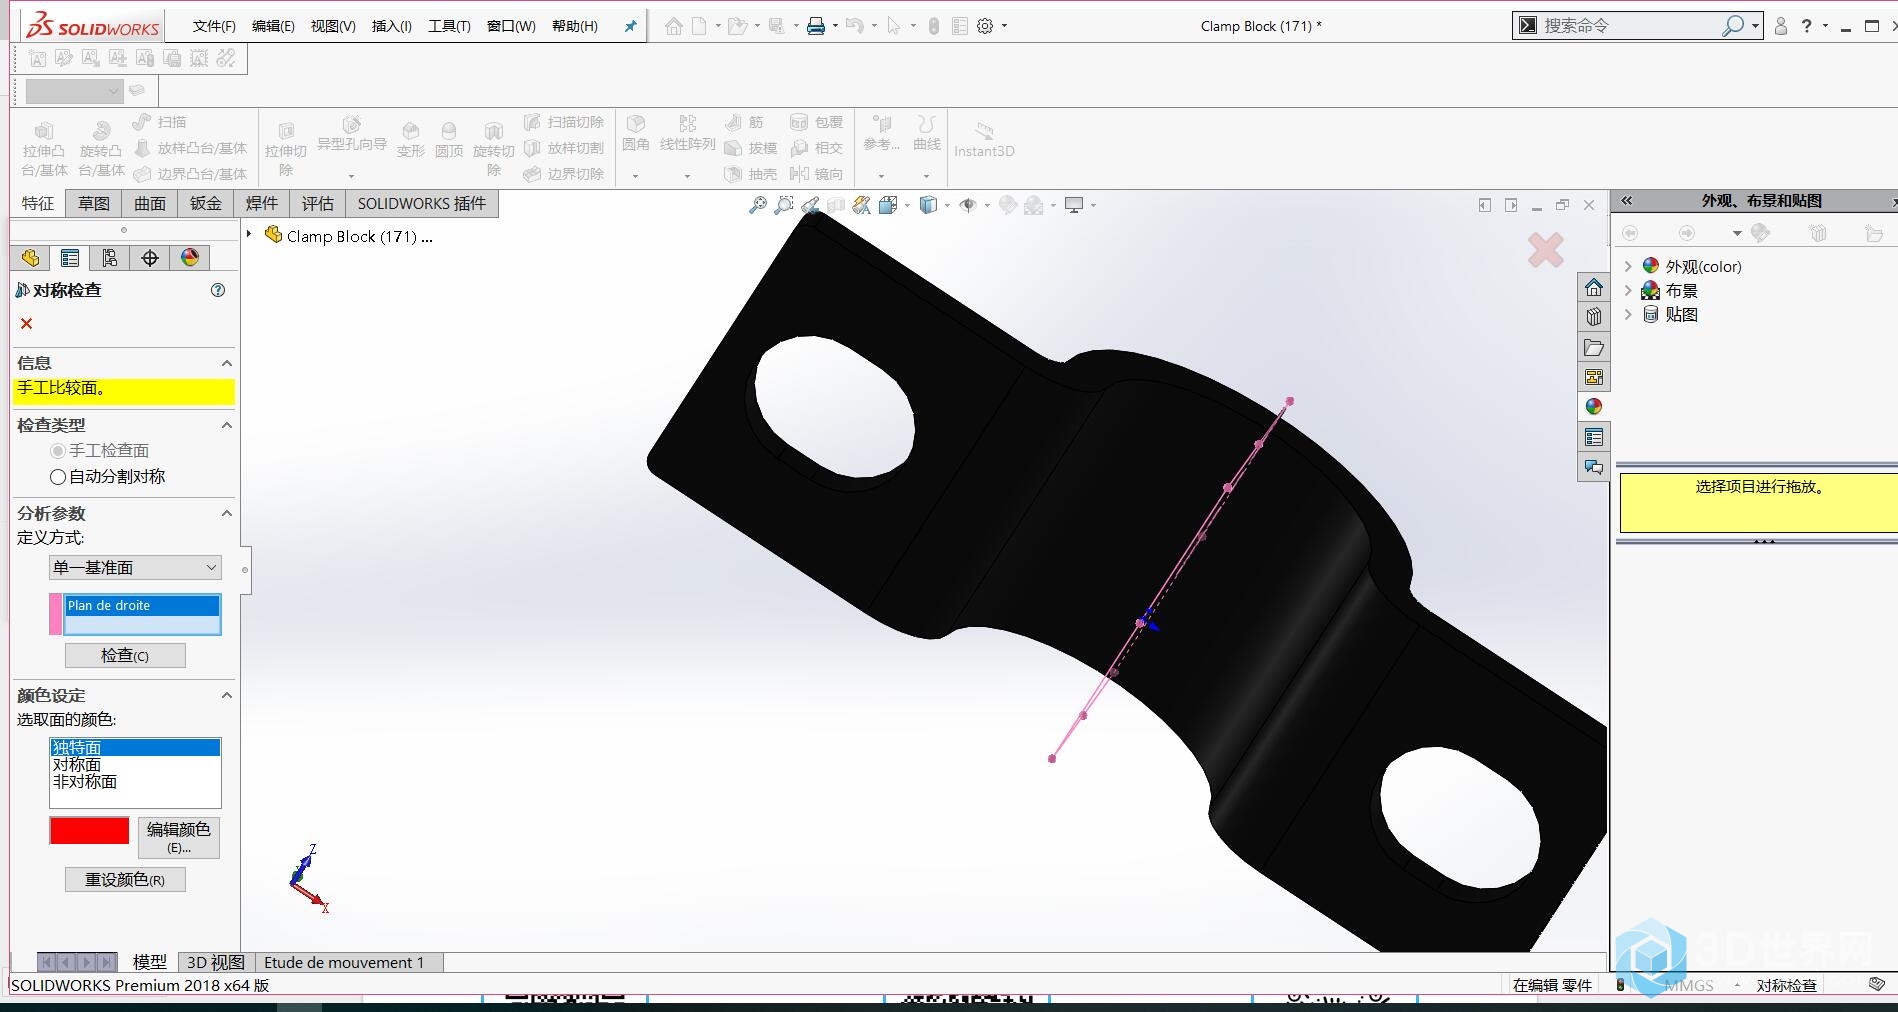The height and width of the screenshot is (1012, 1898).
Task: Switch to the SOLIDWORKS 插件 tab
Action: pyautogui.click(x=422, y=203)
